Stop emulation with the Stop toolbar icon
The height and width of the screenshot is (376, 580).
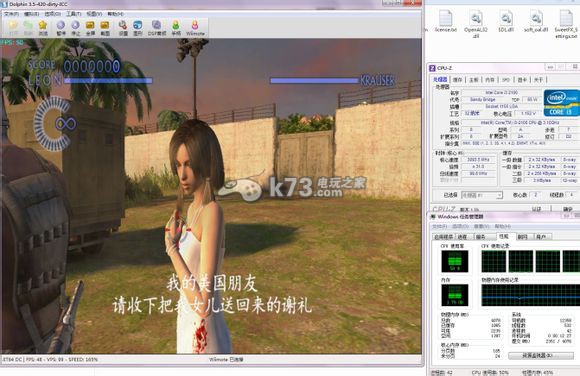tap(75, 27)
